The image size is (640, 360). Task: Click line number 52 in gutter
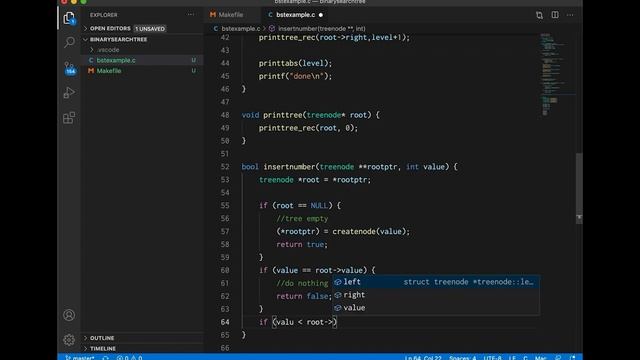coord(225,167)
